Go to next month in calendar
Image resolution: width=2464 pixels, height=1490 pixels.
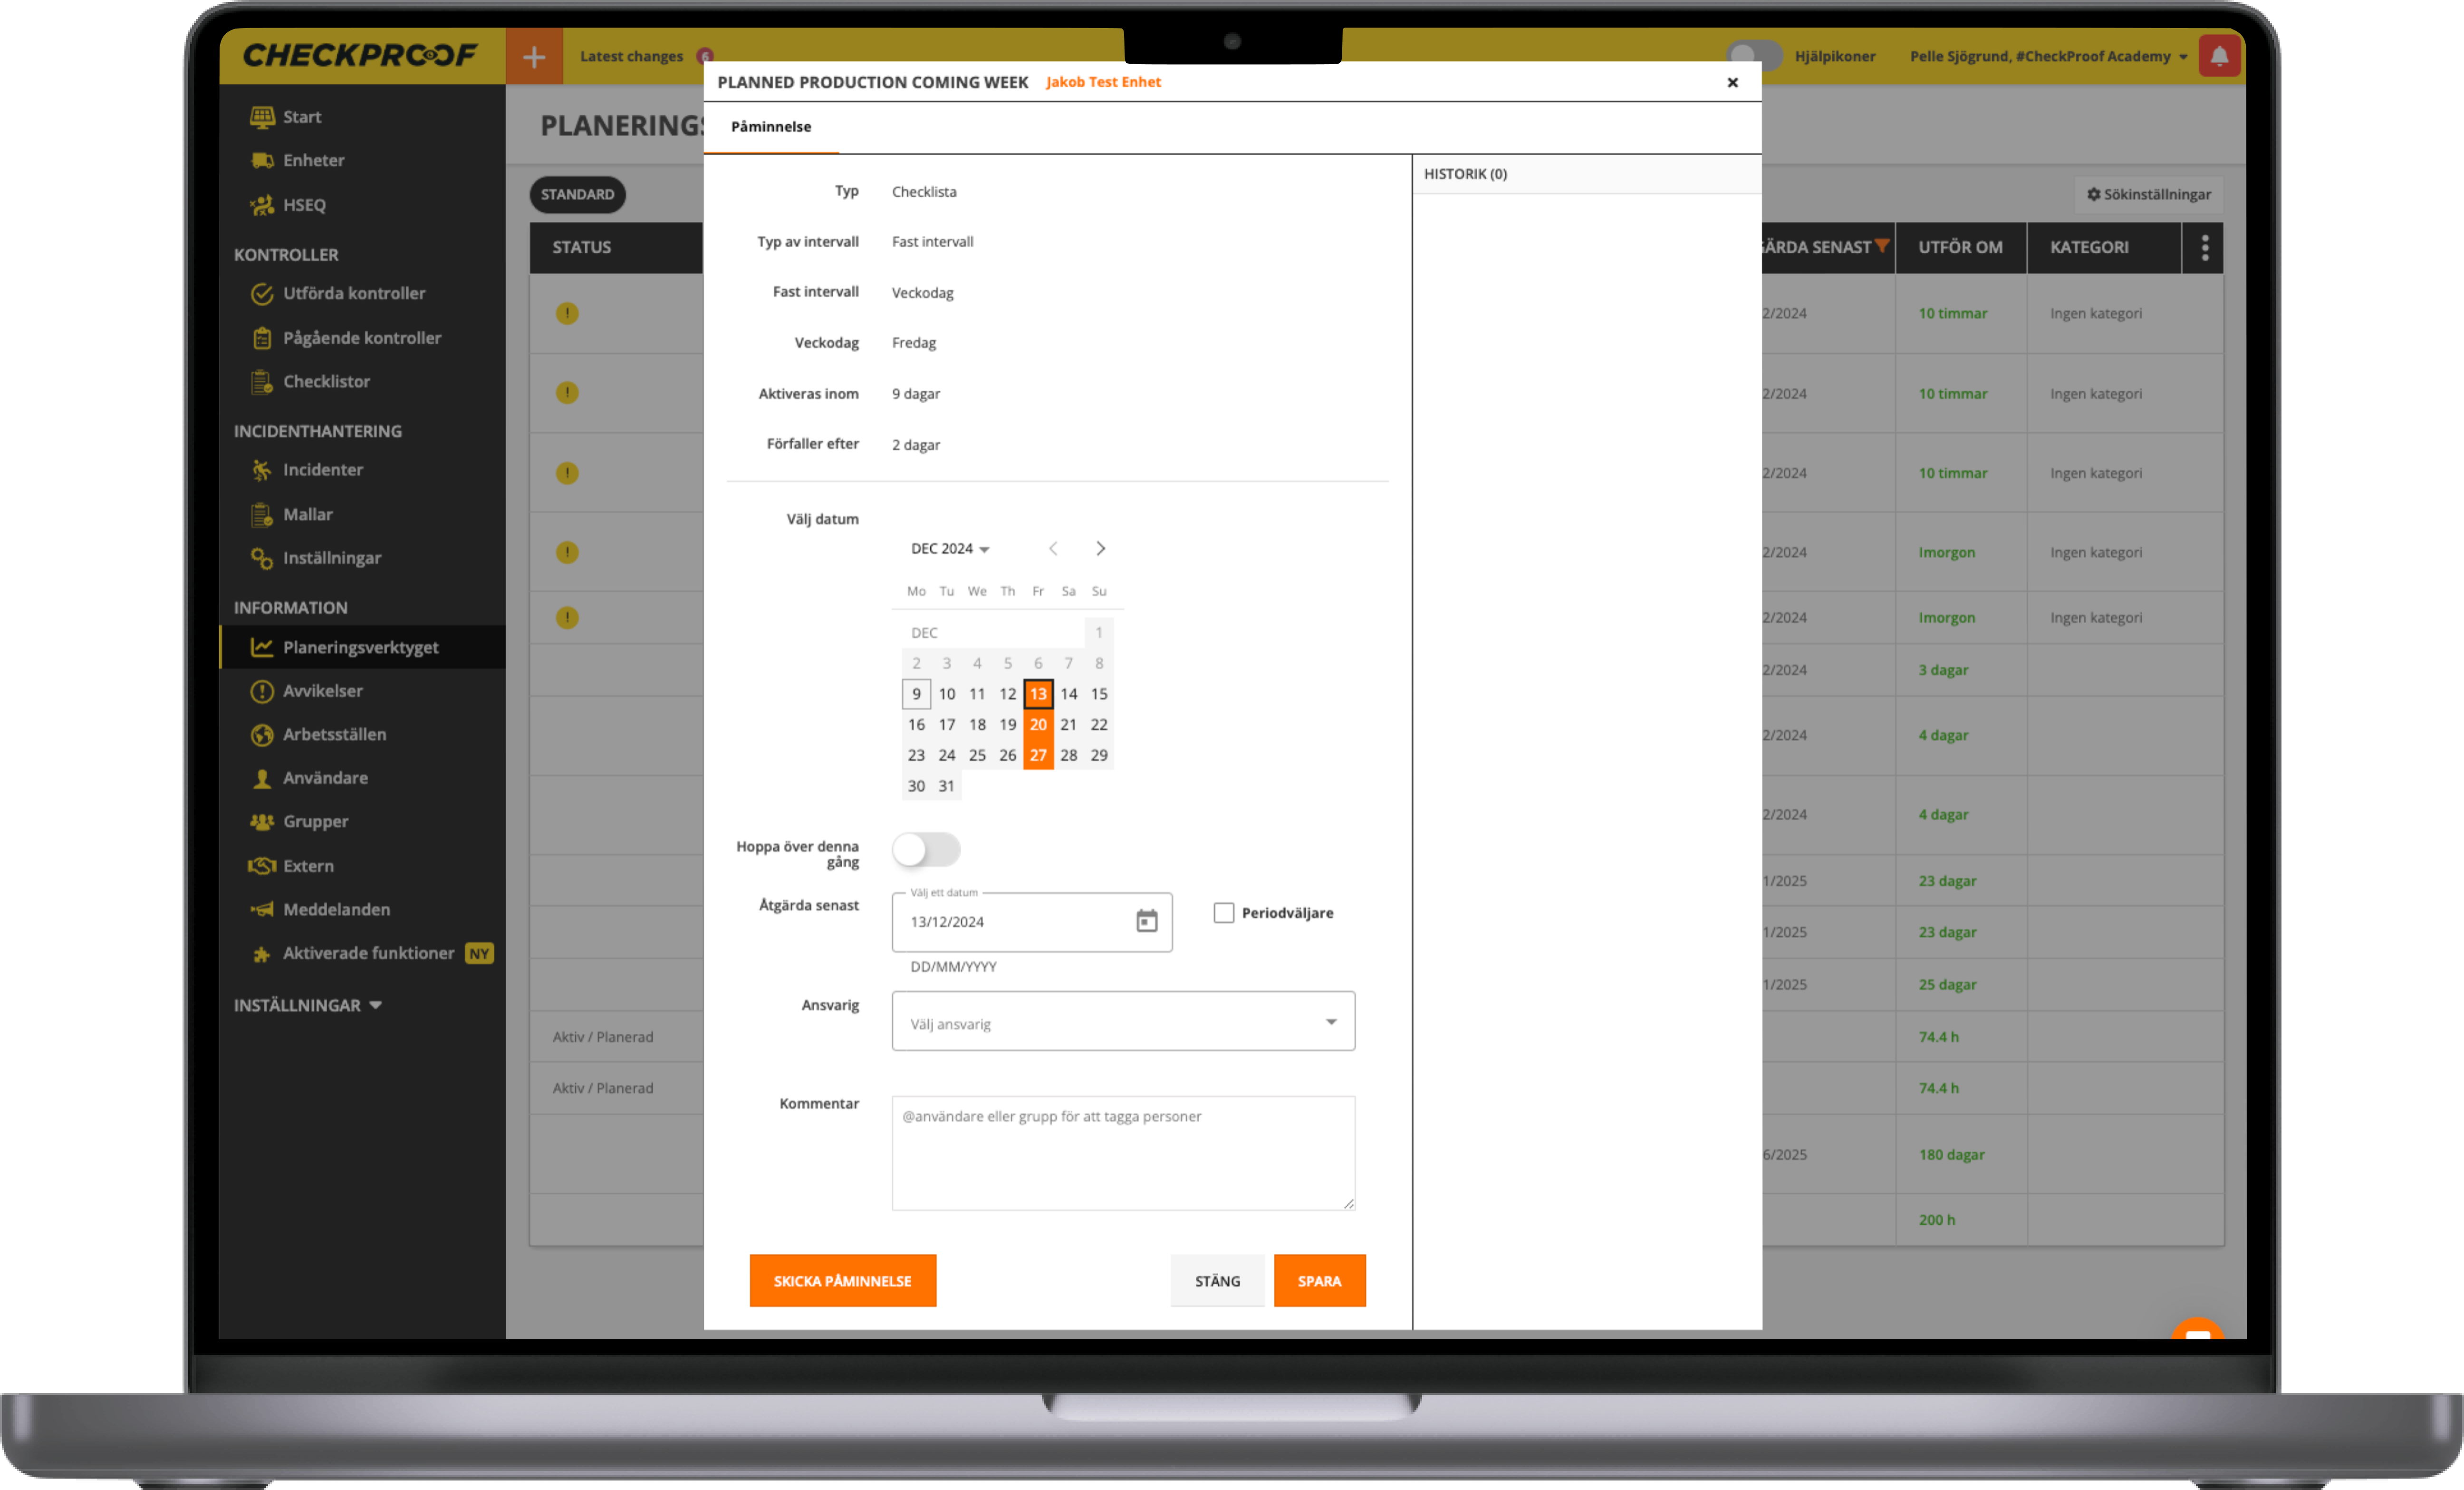click(1100, 548)
